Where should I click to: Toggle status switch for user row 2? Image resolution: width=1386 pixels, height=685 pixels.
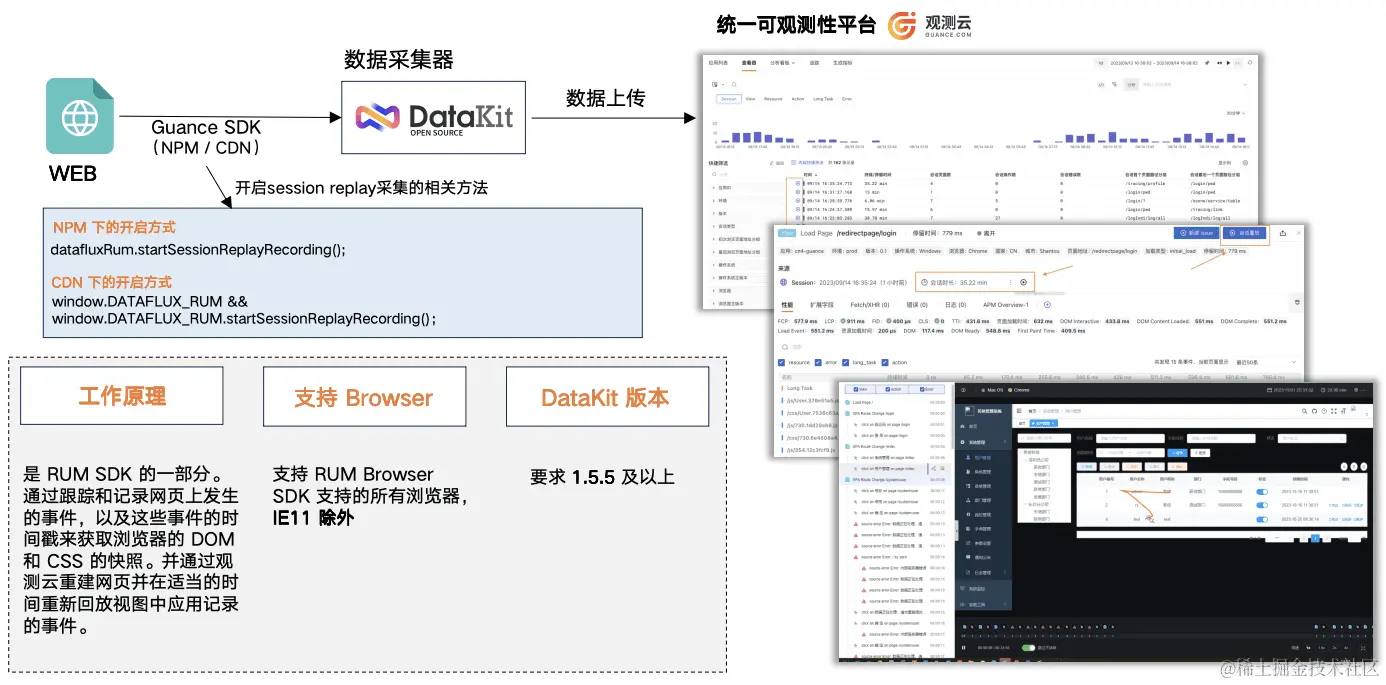point(1262,505)
